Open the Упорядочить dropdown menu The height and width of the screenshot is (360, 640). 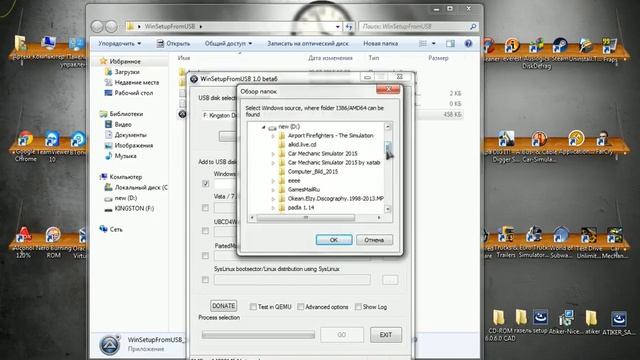120,43
